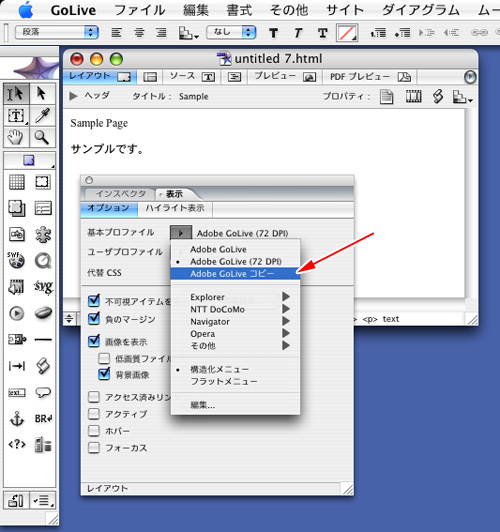Uncheck the 負のマージン checkbox
Image resolution: width=500 pixels, height=532 pixels.
(94, 319)
